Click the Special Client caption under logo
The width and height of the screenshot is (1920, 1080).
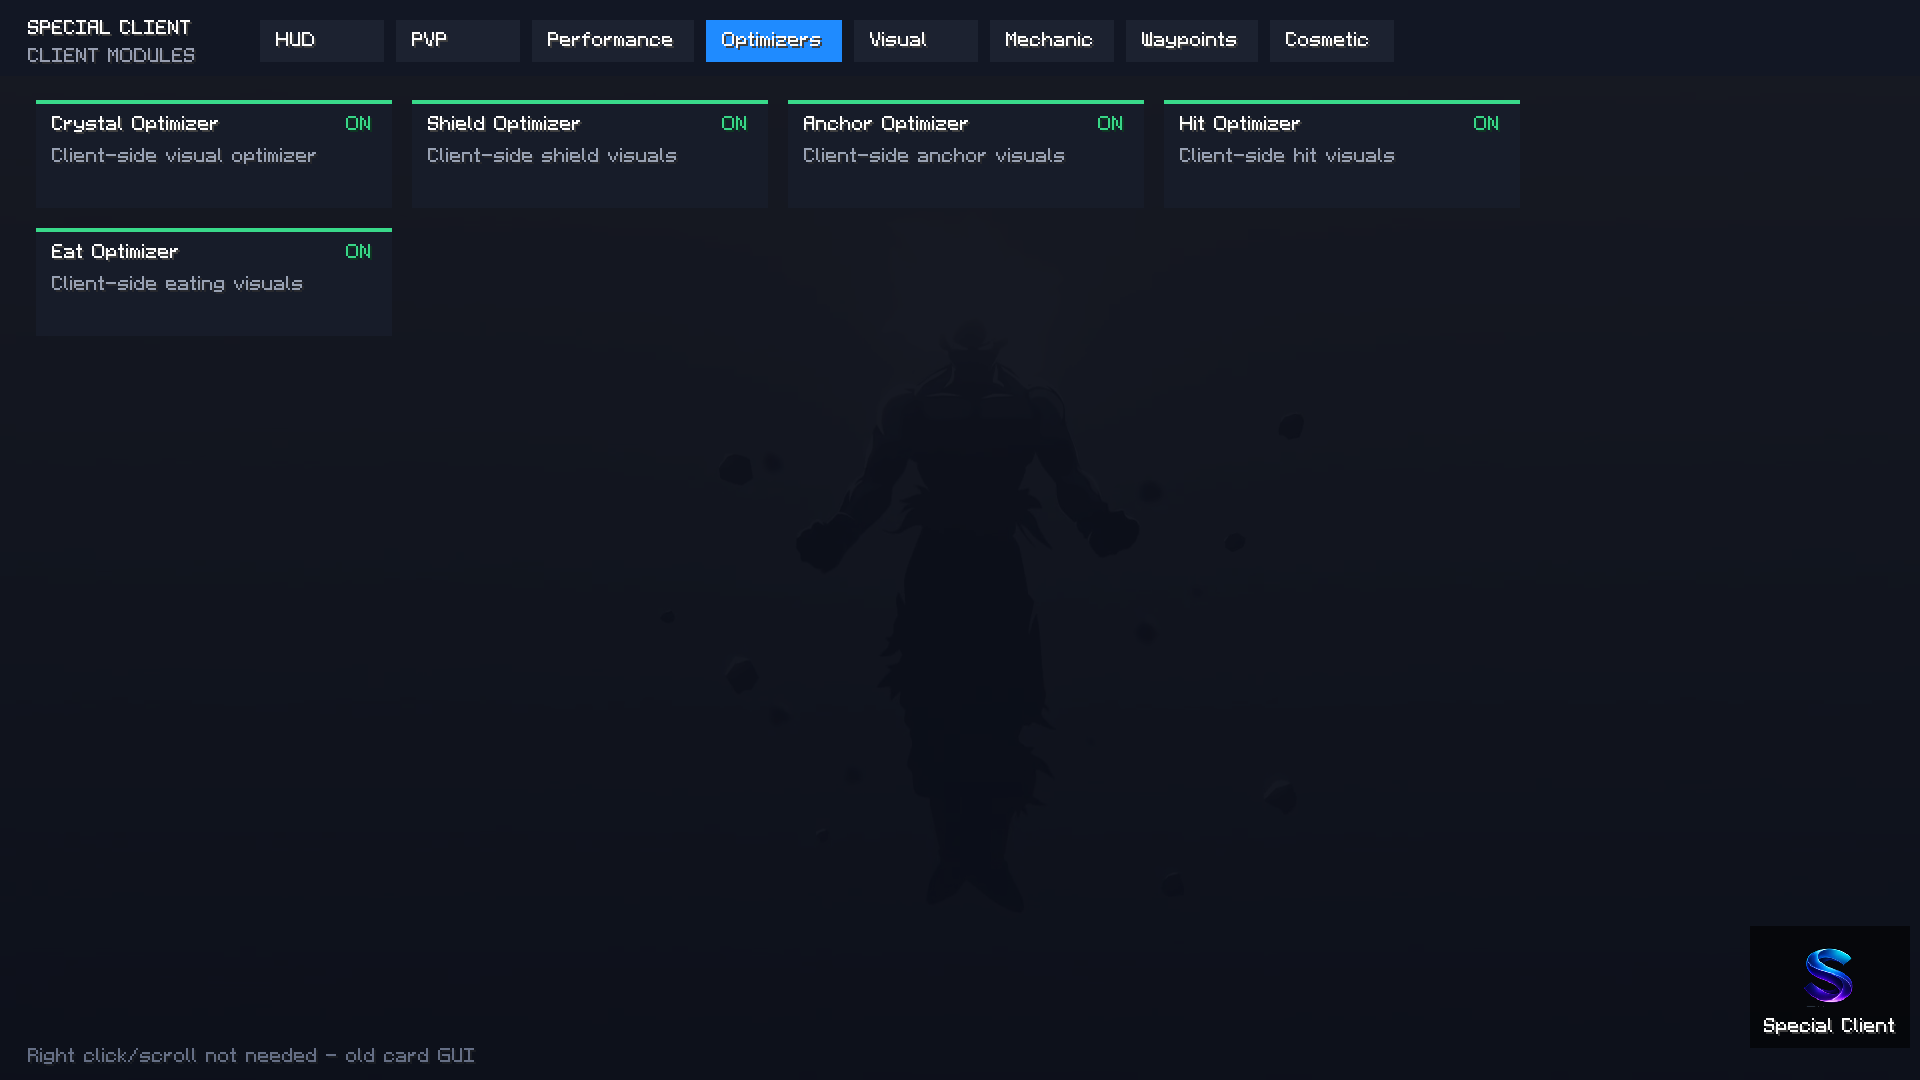(1829, 1026)
